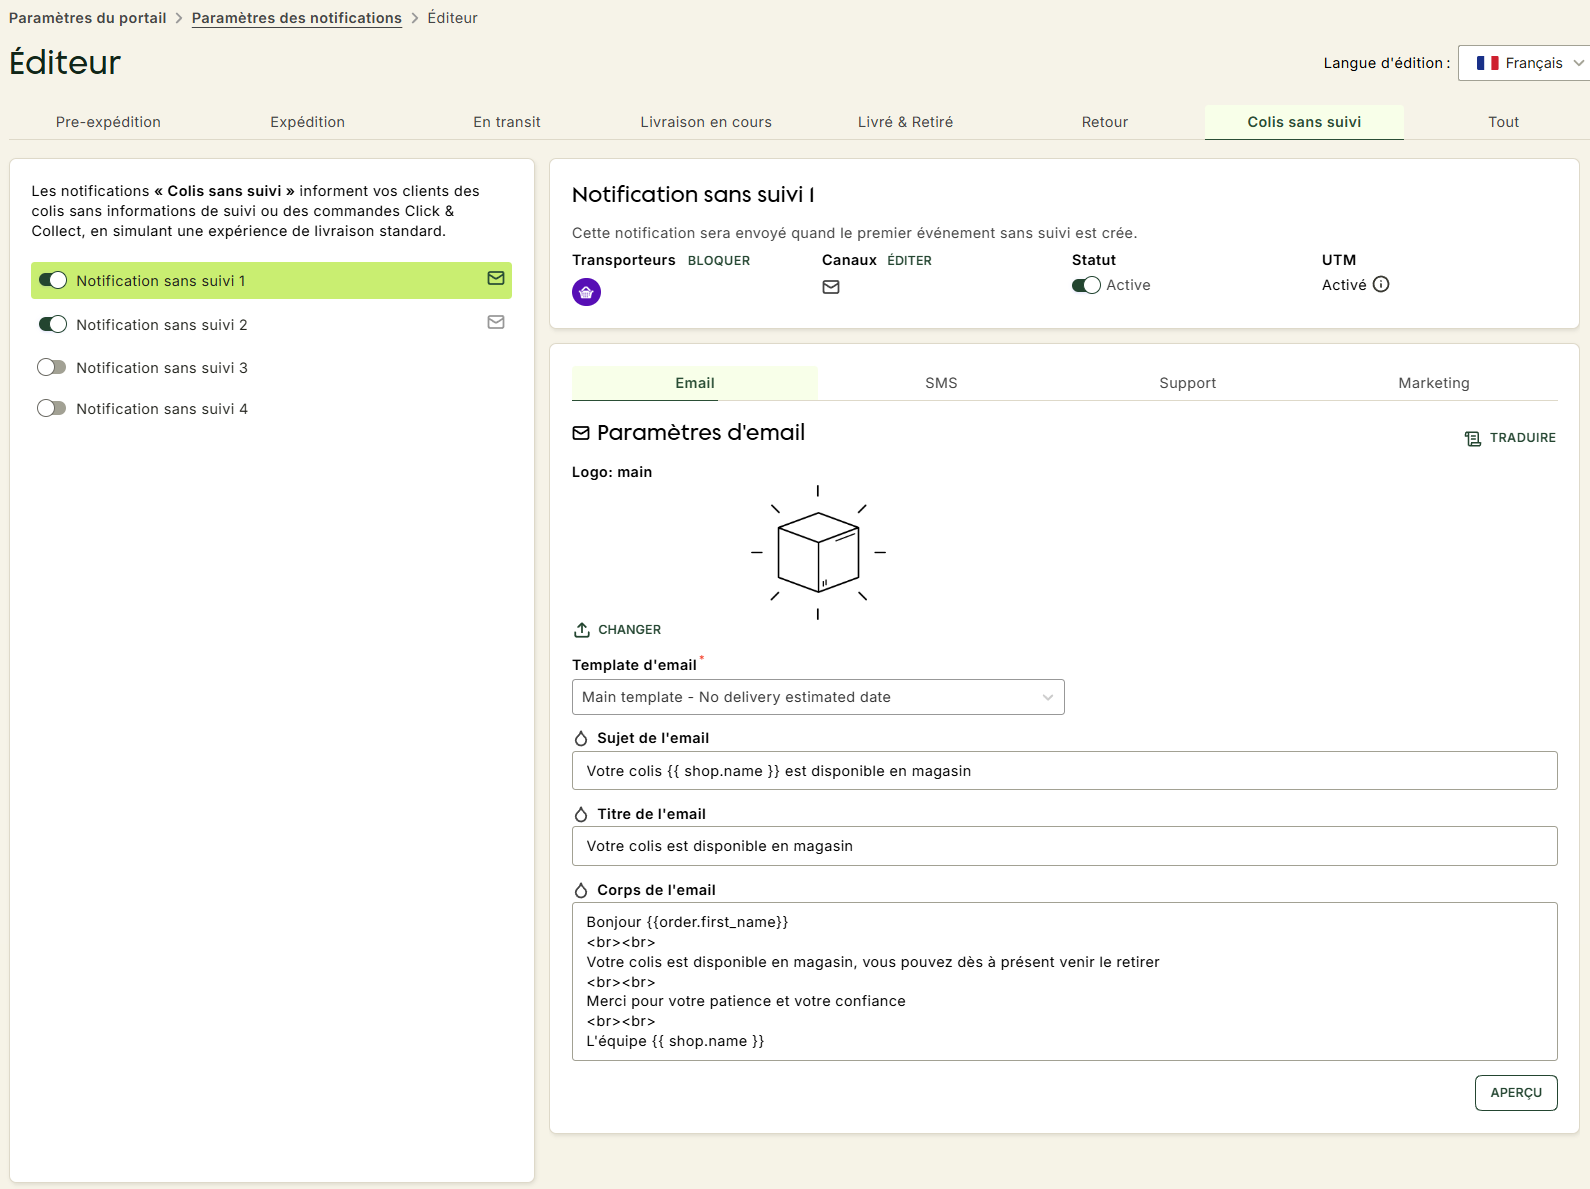
Task: Click the UTM info icon
Action: click(x=1381, y=284)
